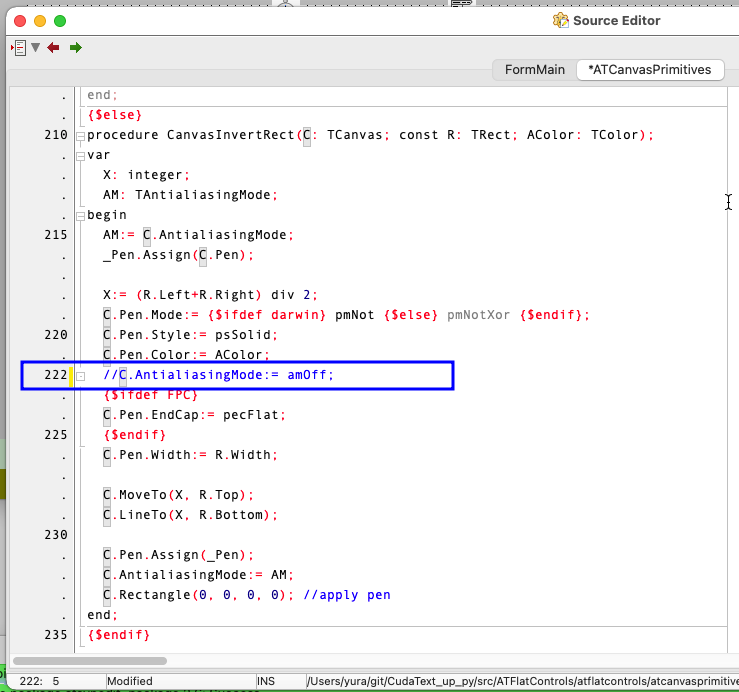
Task: Click CanvasInvertRect procedure name
Action: [231, 135]
